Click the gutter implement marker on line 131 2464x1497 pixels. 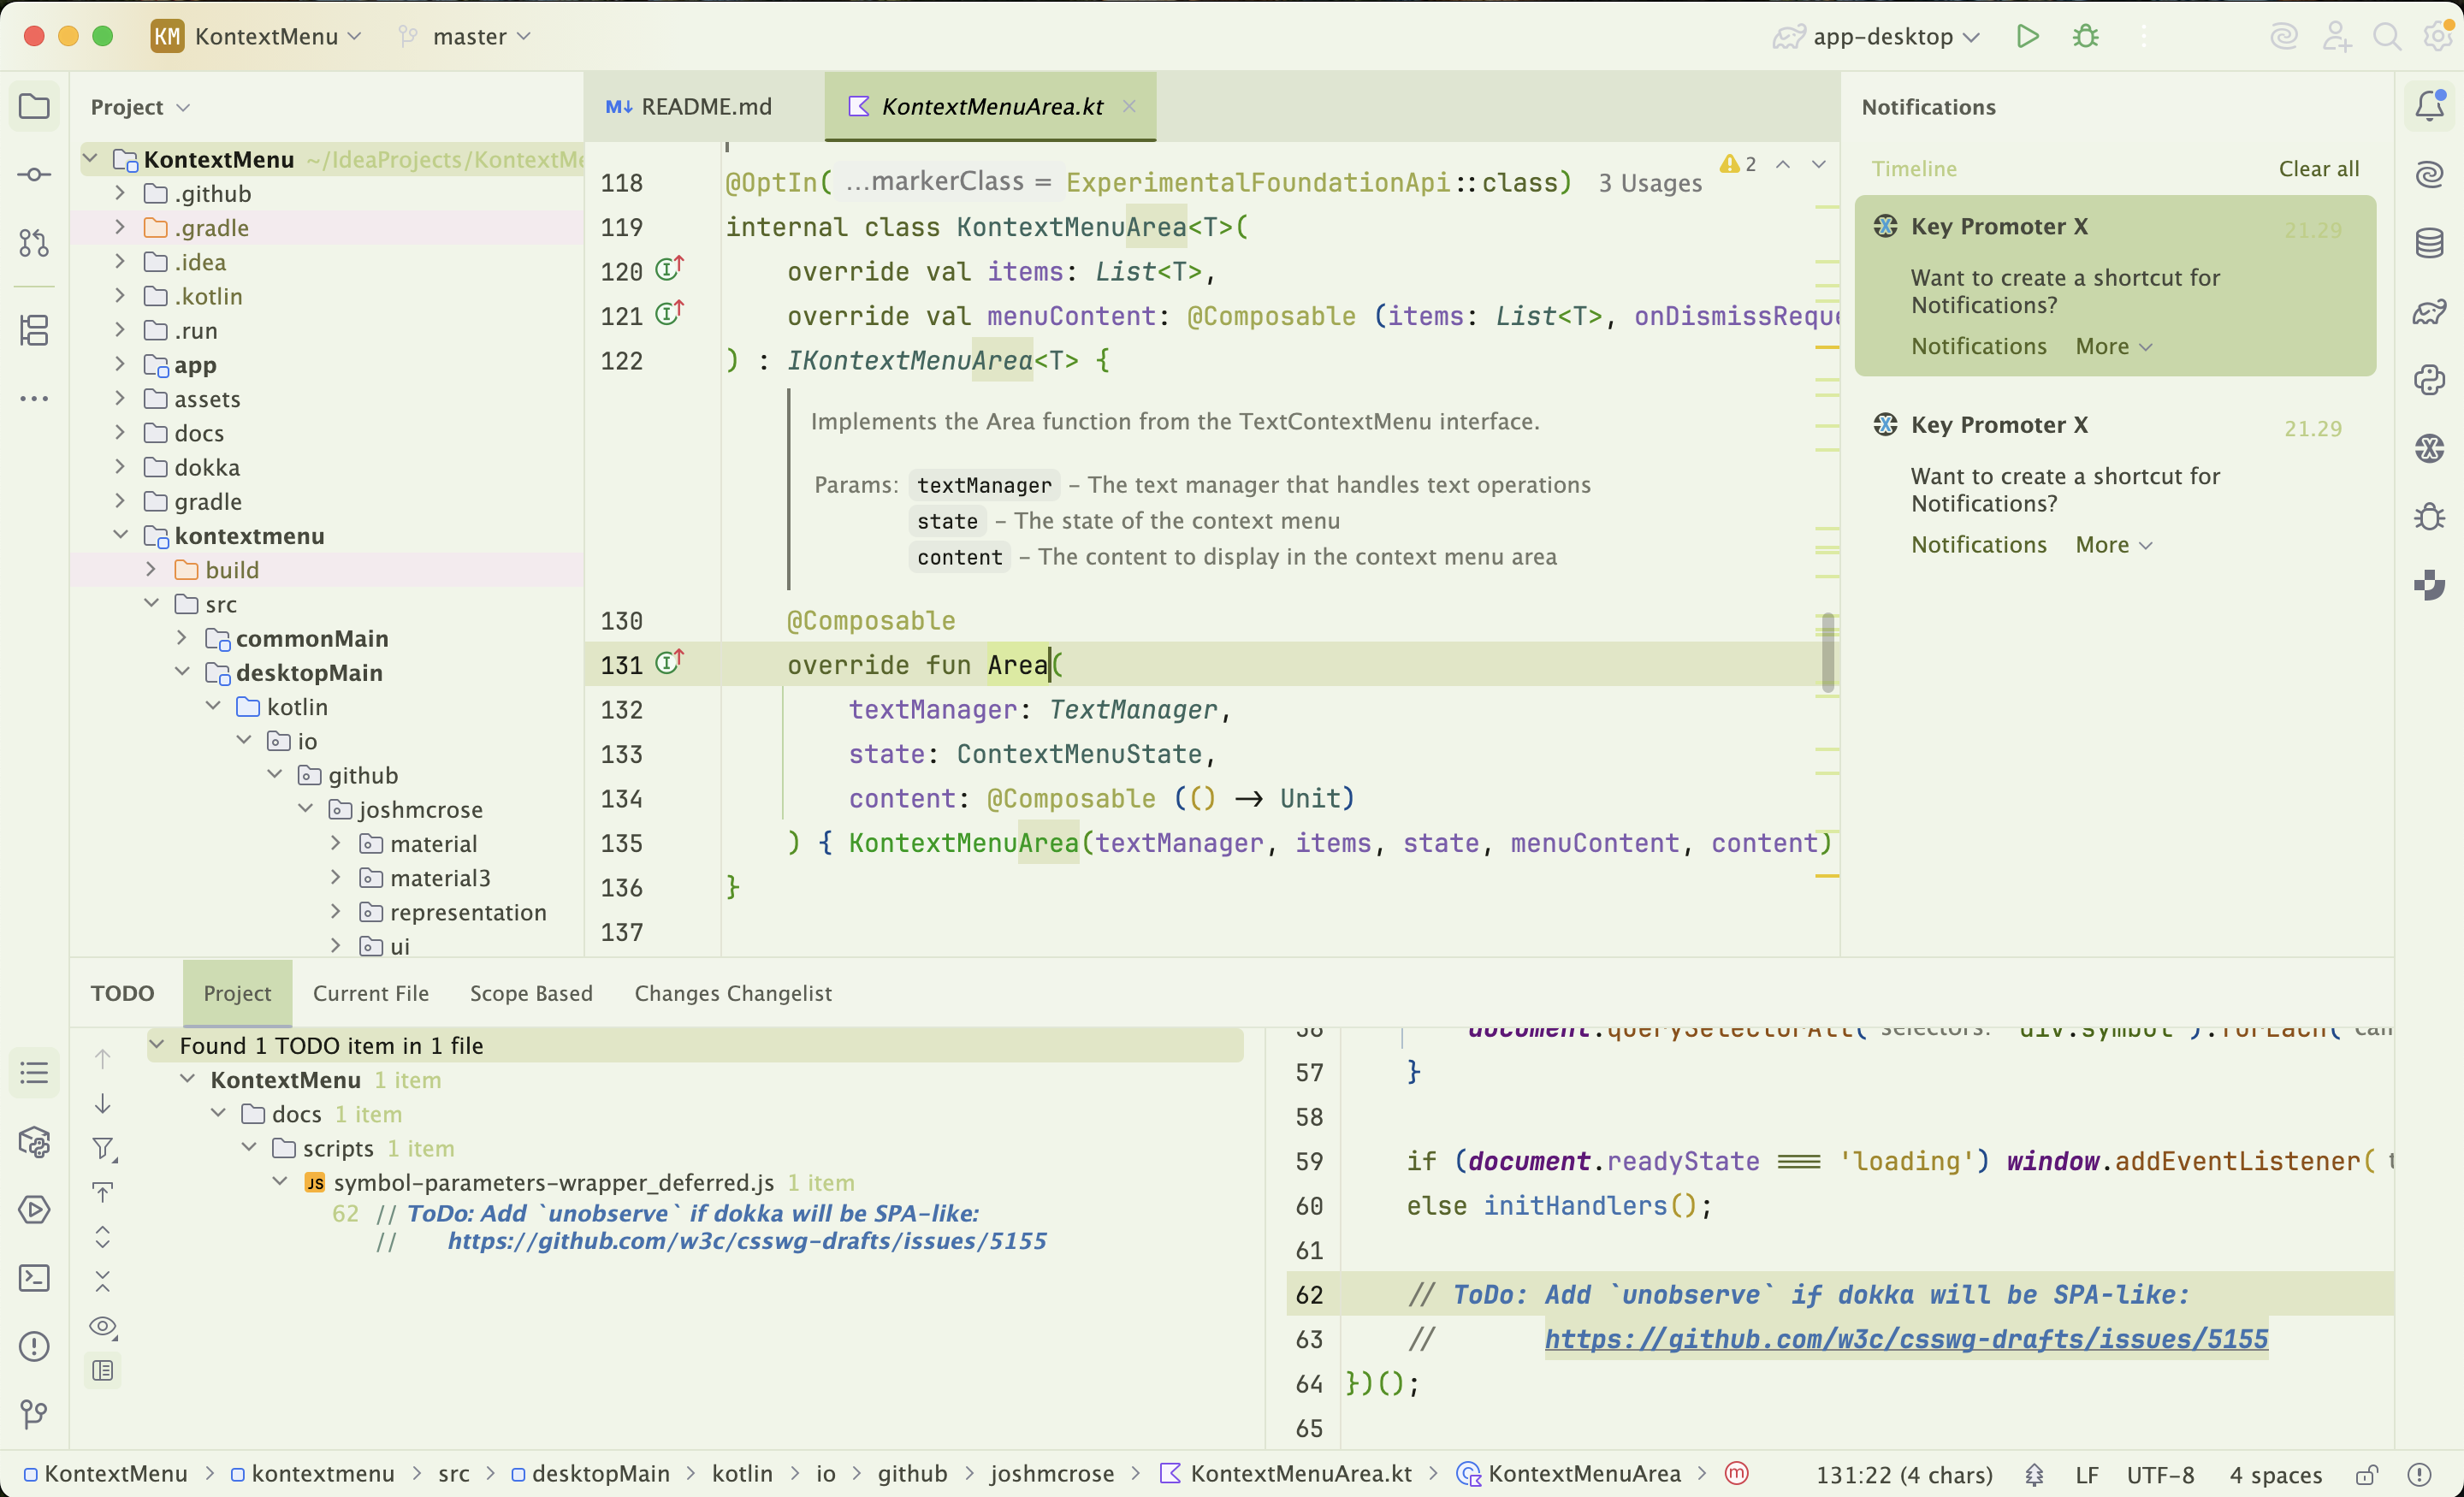click(669, 662)
